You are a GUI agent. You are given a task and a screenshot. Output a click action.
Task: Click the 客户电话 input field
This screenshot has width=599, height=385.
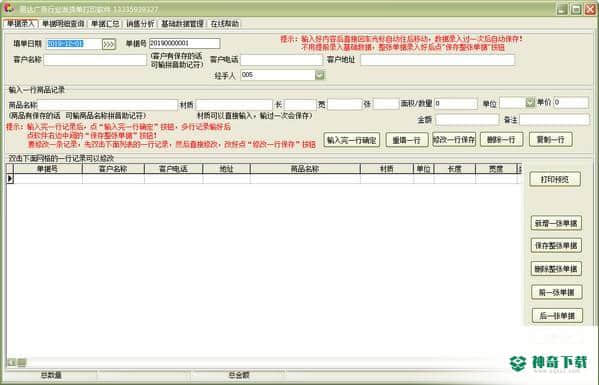(x=281, y=60)
